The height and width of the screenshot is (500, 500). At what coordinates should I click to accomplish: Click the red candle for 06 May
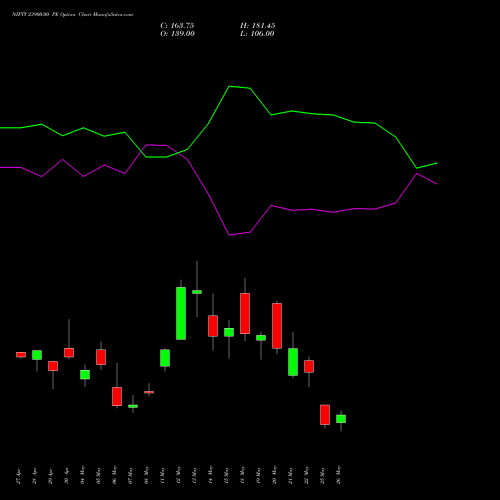point(117,396)
